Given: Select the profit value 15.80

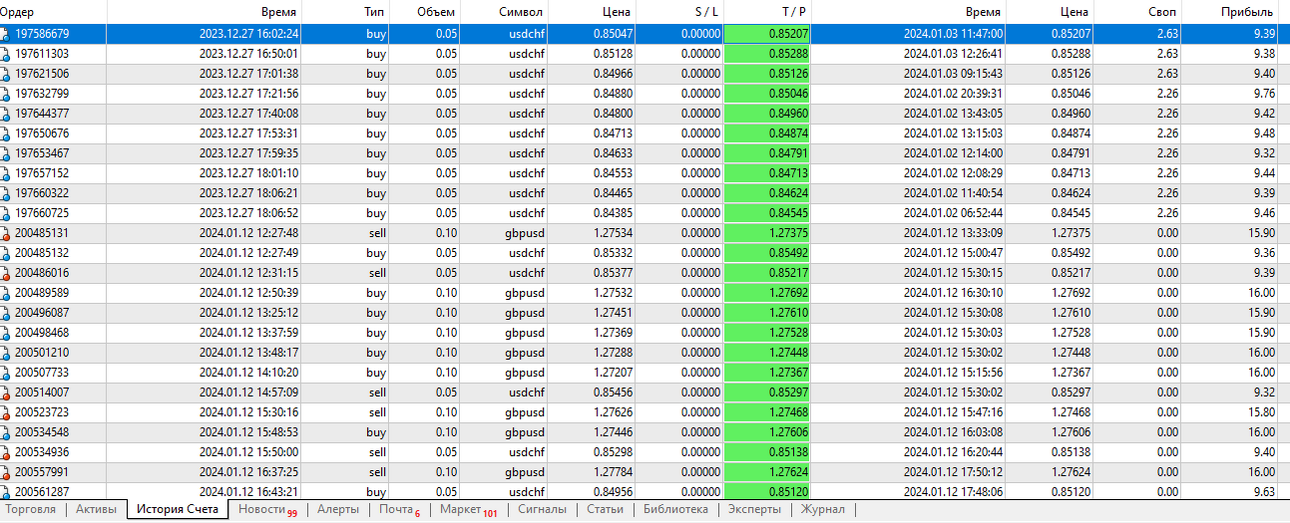Looking at the screenshot, I should pos(1260,412).
